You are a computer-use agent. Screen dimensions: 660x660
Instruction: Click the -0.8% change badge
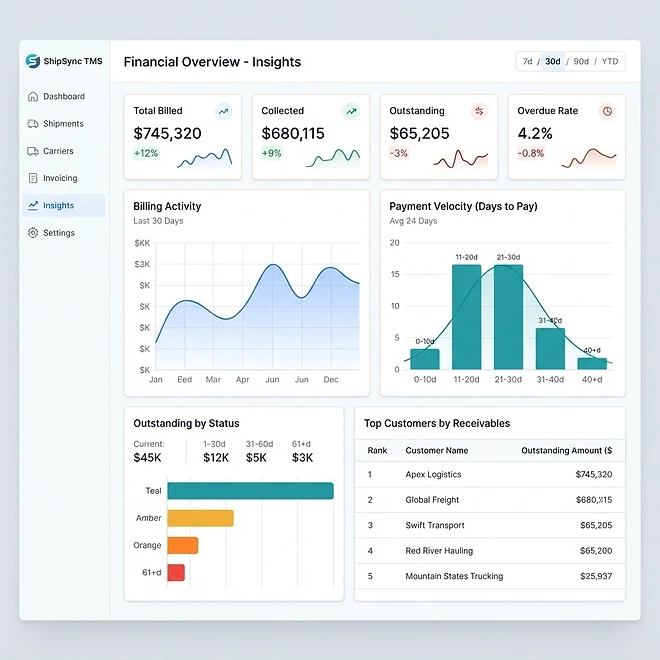click(x=531, y=153)
